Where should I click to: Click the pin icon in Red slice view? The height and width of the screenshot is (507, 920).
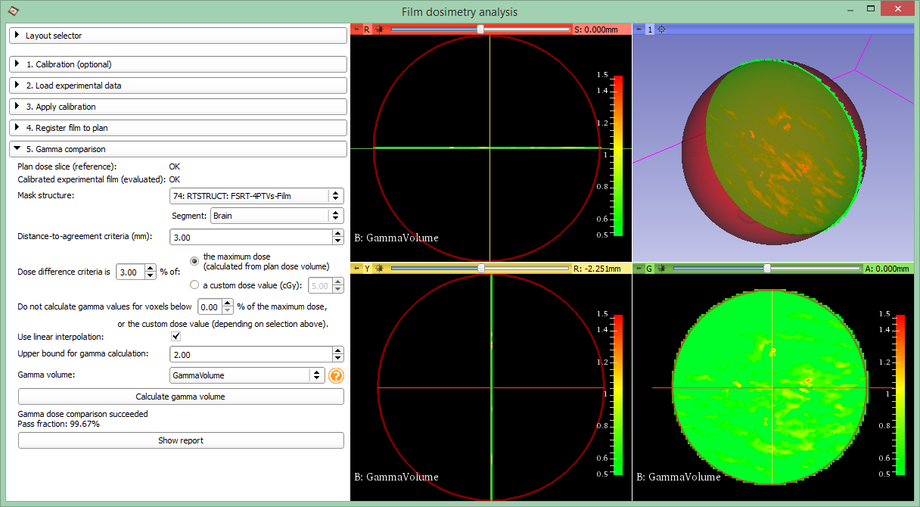[x=357, y=30]
